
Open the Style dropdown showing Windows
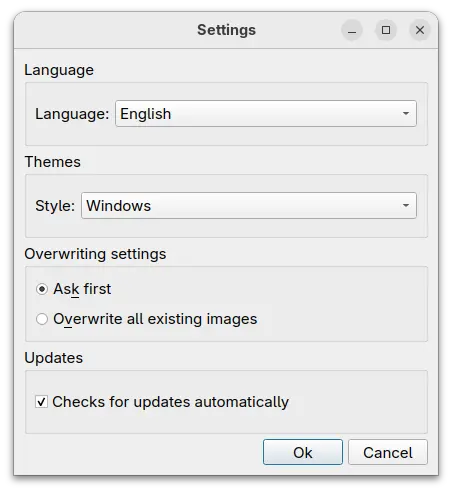pos(249,206)
